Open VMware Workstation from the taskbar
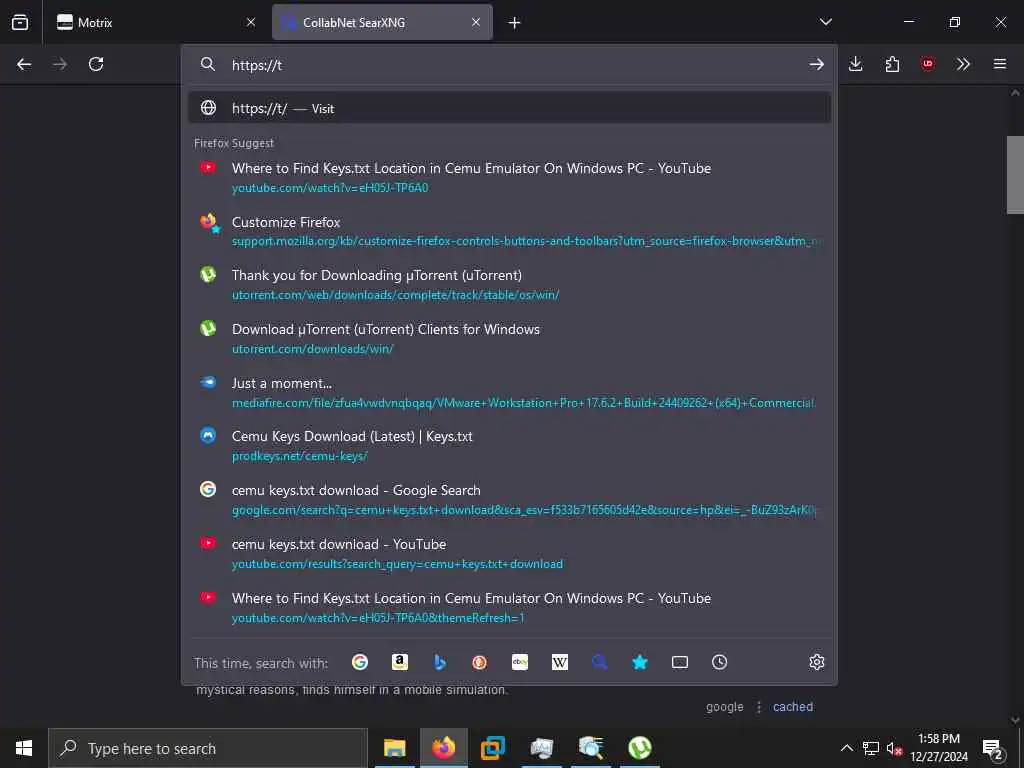Image resolution: width=1024 pixels, height=768 pixels. [x=492, y=748]
